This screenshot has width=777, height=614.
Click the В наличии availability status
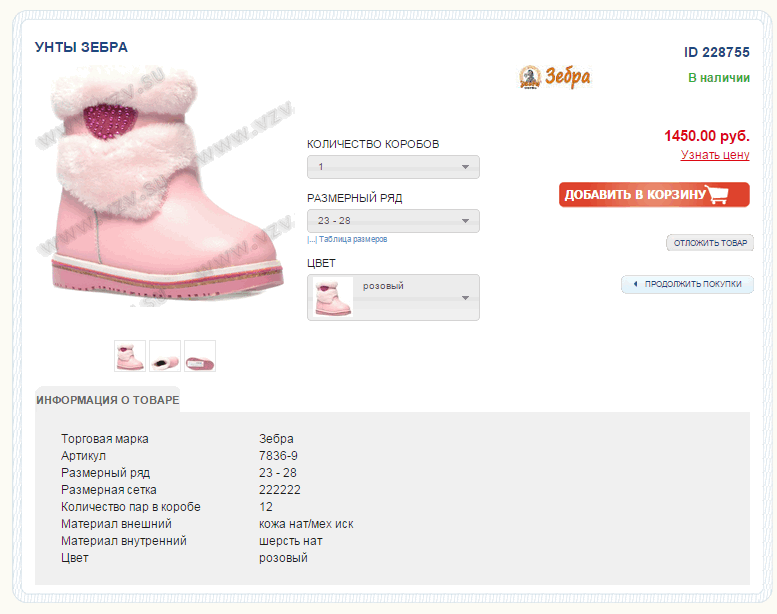[x=719, y=78]
